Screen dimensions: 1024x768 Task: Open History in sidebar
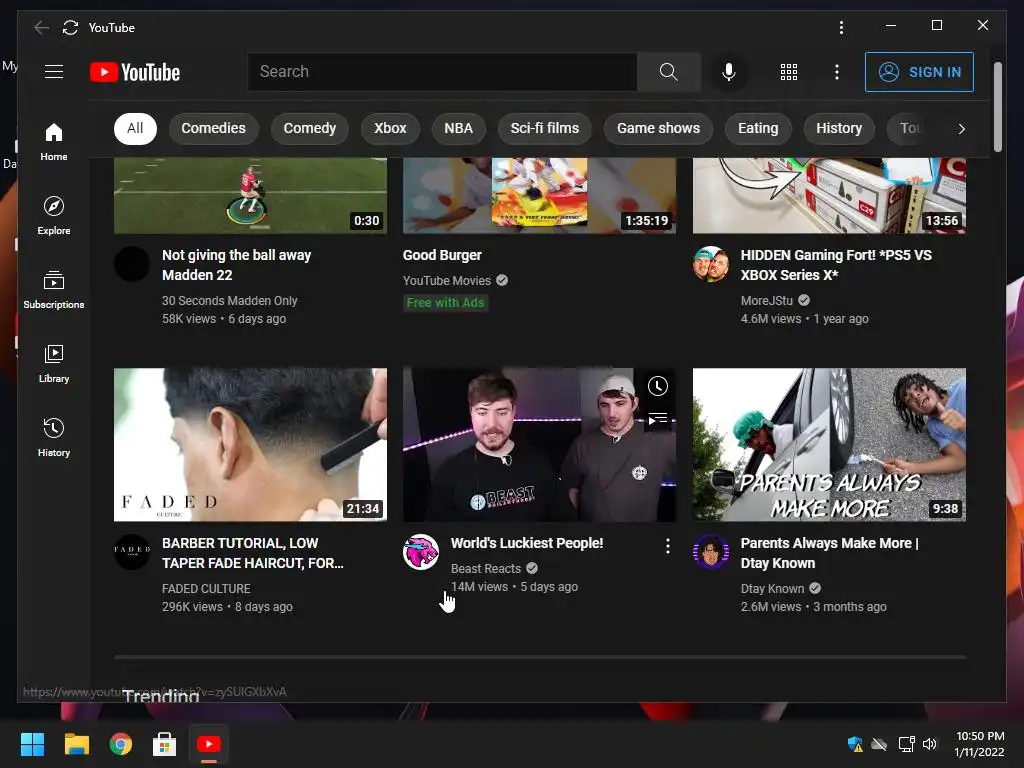[x=54, y=438]
